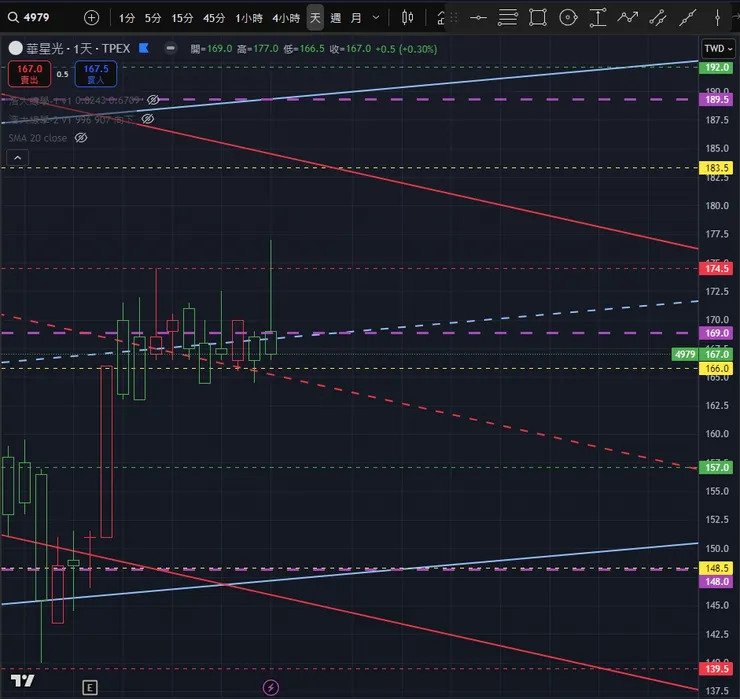
Task: Grab the drawing toolbar drag handle
Action: [454, 18]
